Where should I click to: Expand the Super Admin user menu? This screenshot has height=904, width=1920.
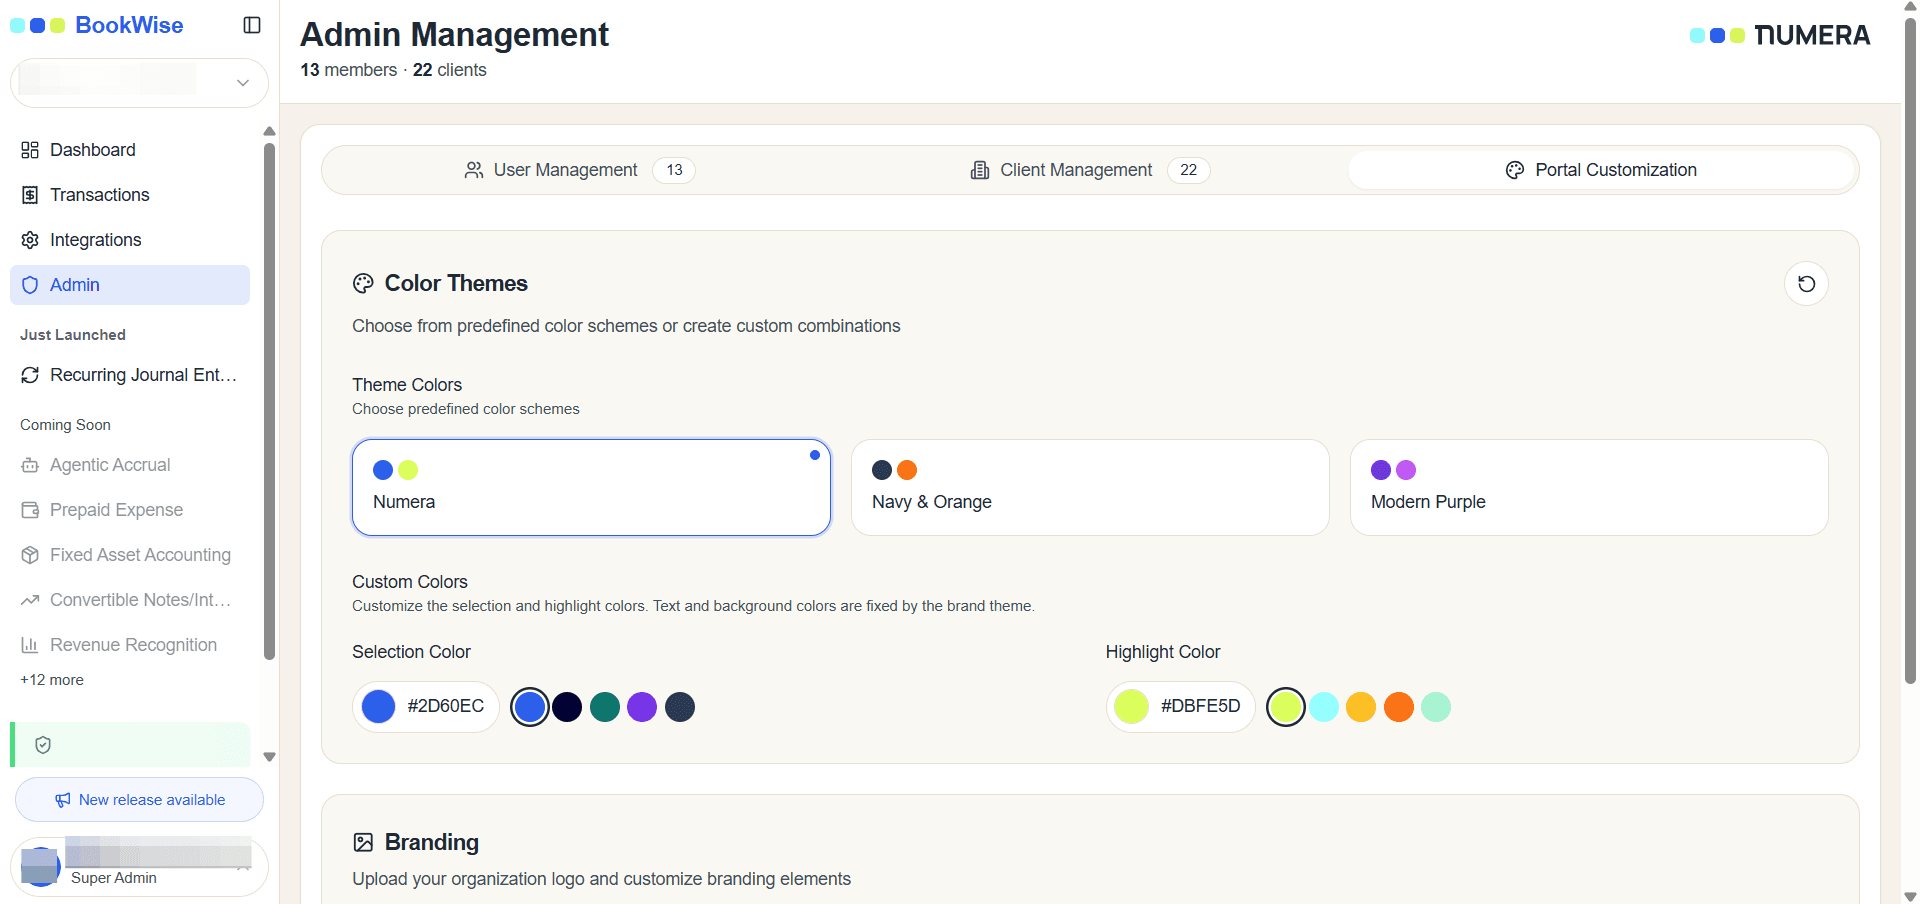point(139,866)
